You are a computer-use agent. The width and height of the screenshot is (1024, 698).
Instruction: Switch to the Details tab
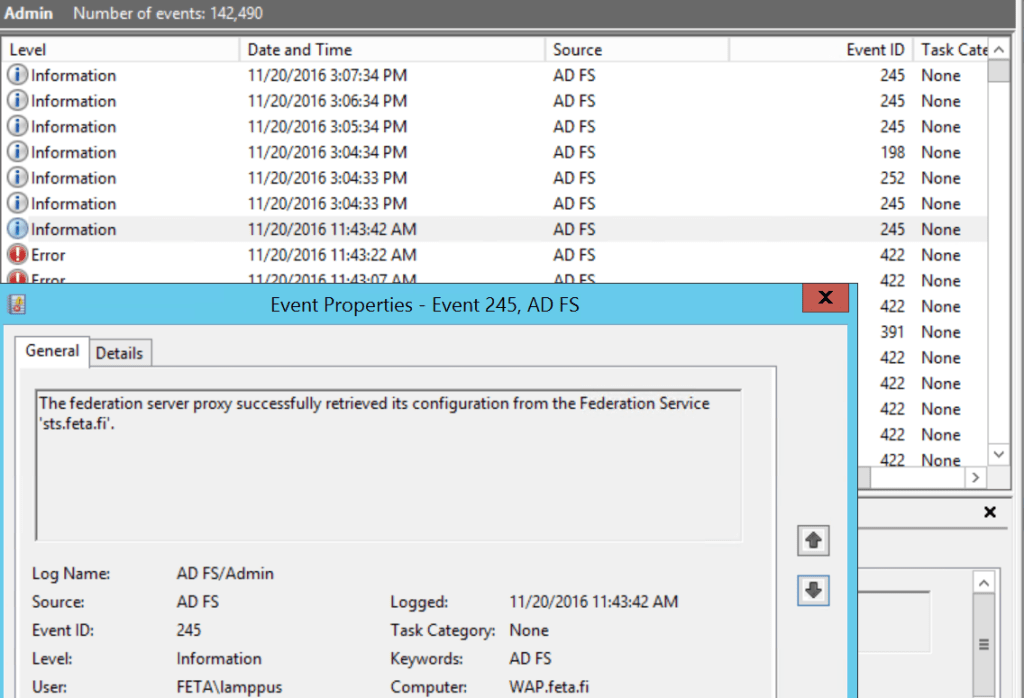click(119, 353)
